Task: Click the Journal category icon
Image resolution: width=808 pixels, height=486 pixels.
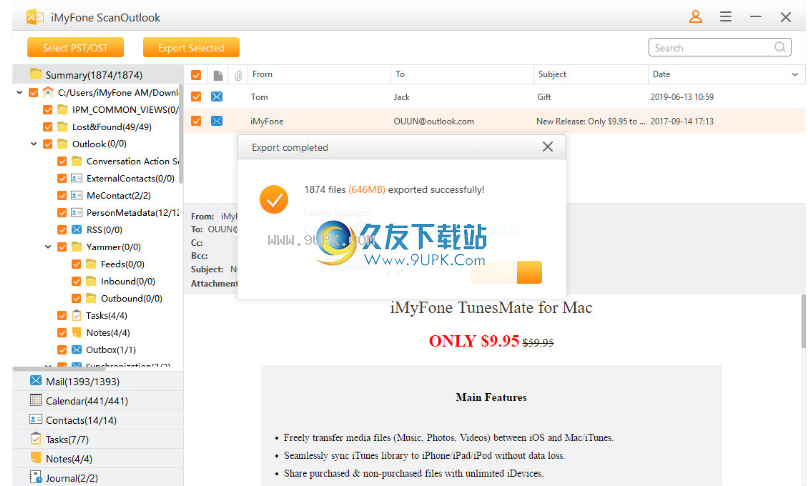Action: click(36, 477)
